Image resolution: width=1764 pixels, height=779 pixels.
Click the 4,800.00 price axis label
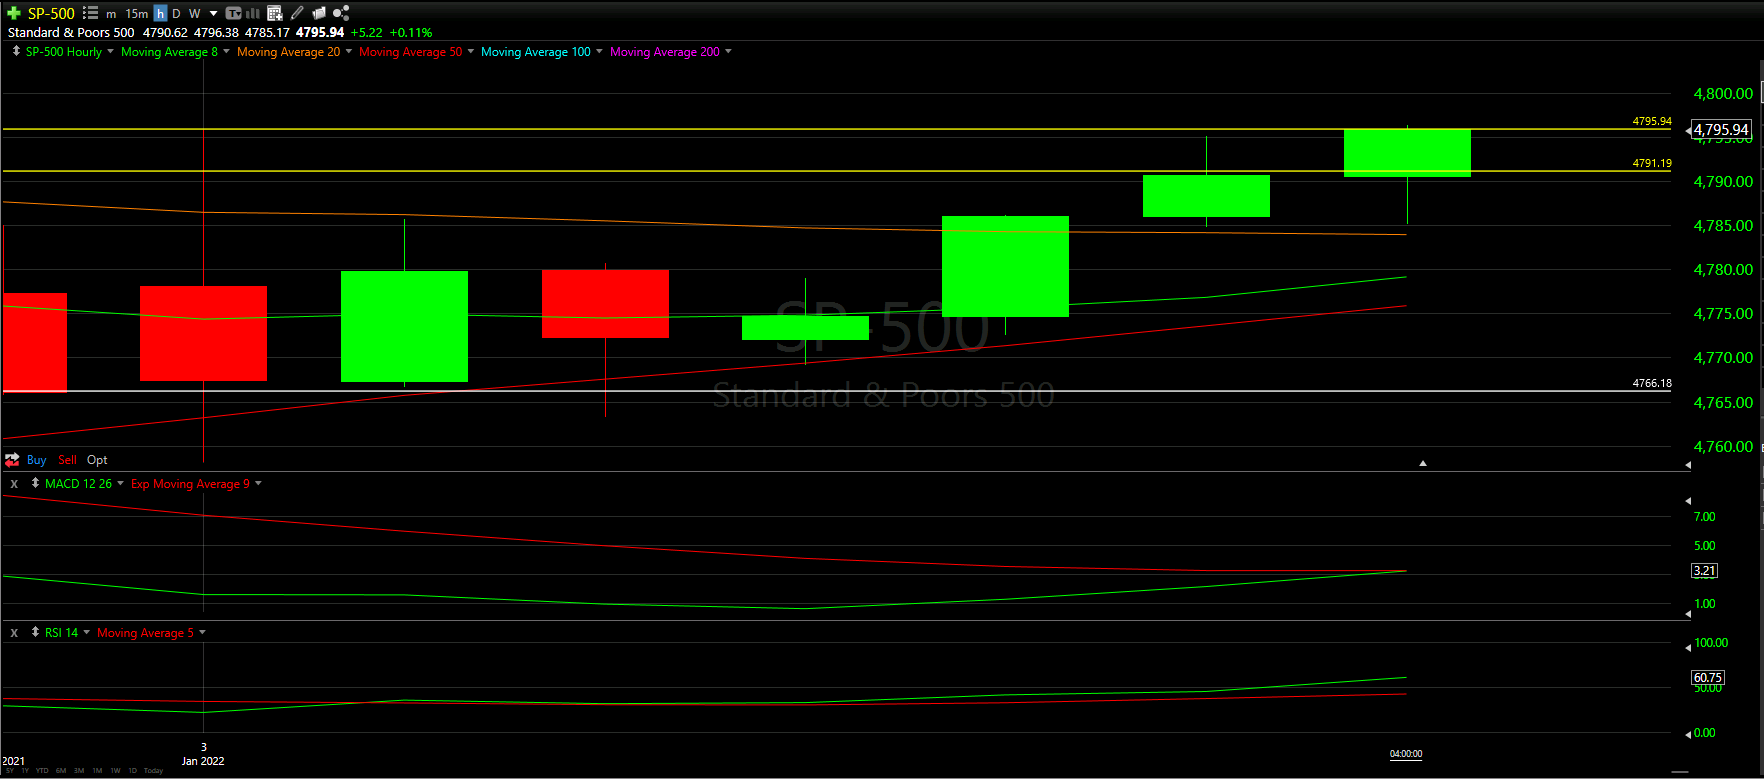coord(1723,93)
